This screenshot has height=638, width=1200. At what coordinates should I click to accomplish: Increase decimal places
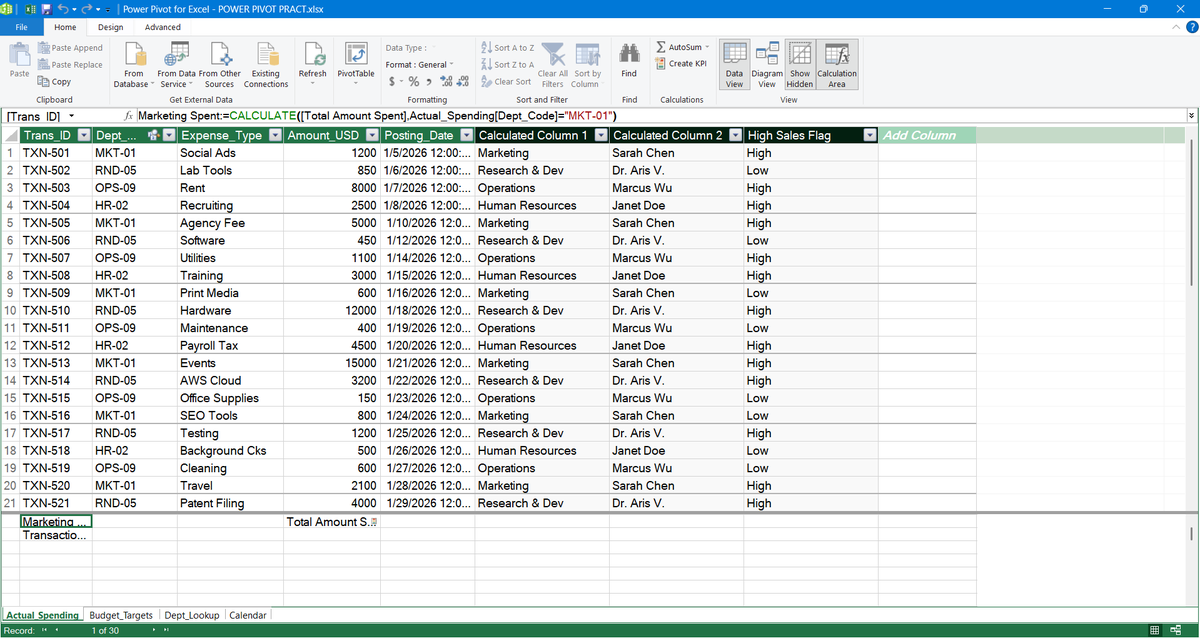coord(446,82)
